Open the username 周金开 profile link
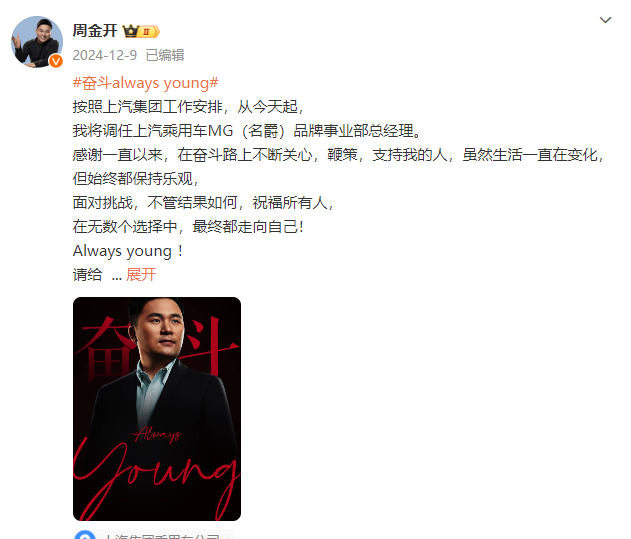Screen dimensions: 631x539 [95, 31]
